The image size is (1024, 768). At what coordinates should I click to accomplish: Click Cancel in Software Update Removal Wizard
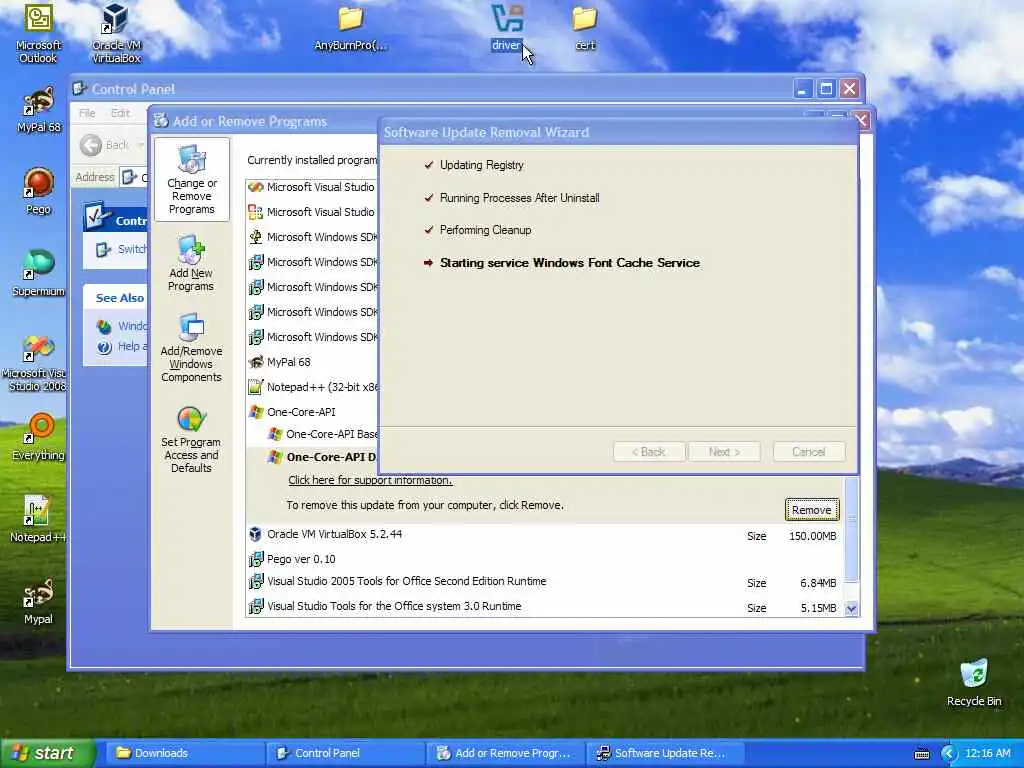[x=808, y=452]
